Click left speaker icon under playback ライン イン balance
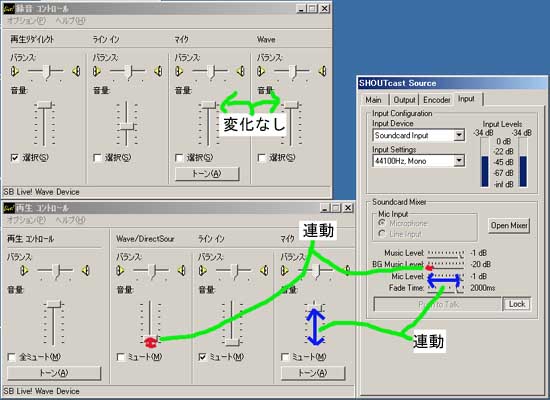The width and height of the screenshot is (550, 400). [x=202, y=271]
